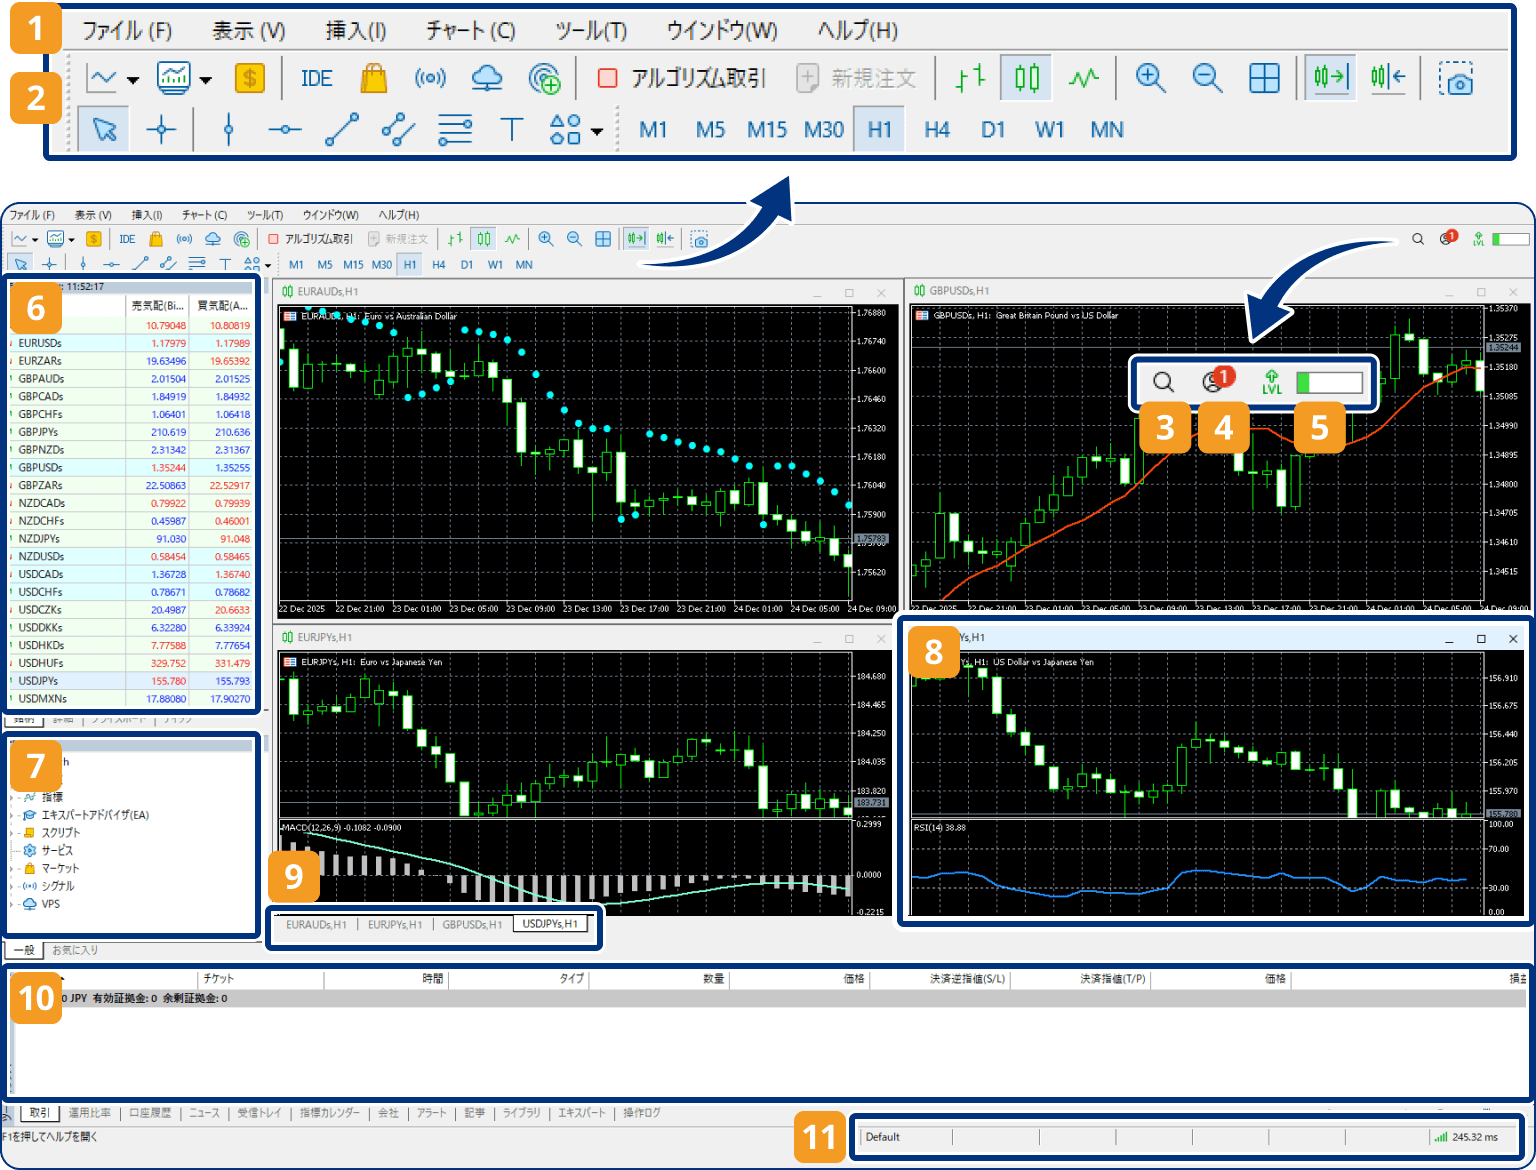
Task: Open the VPS cloud icon in enlarged toolbar
Action: click(487, 78)
